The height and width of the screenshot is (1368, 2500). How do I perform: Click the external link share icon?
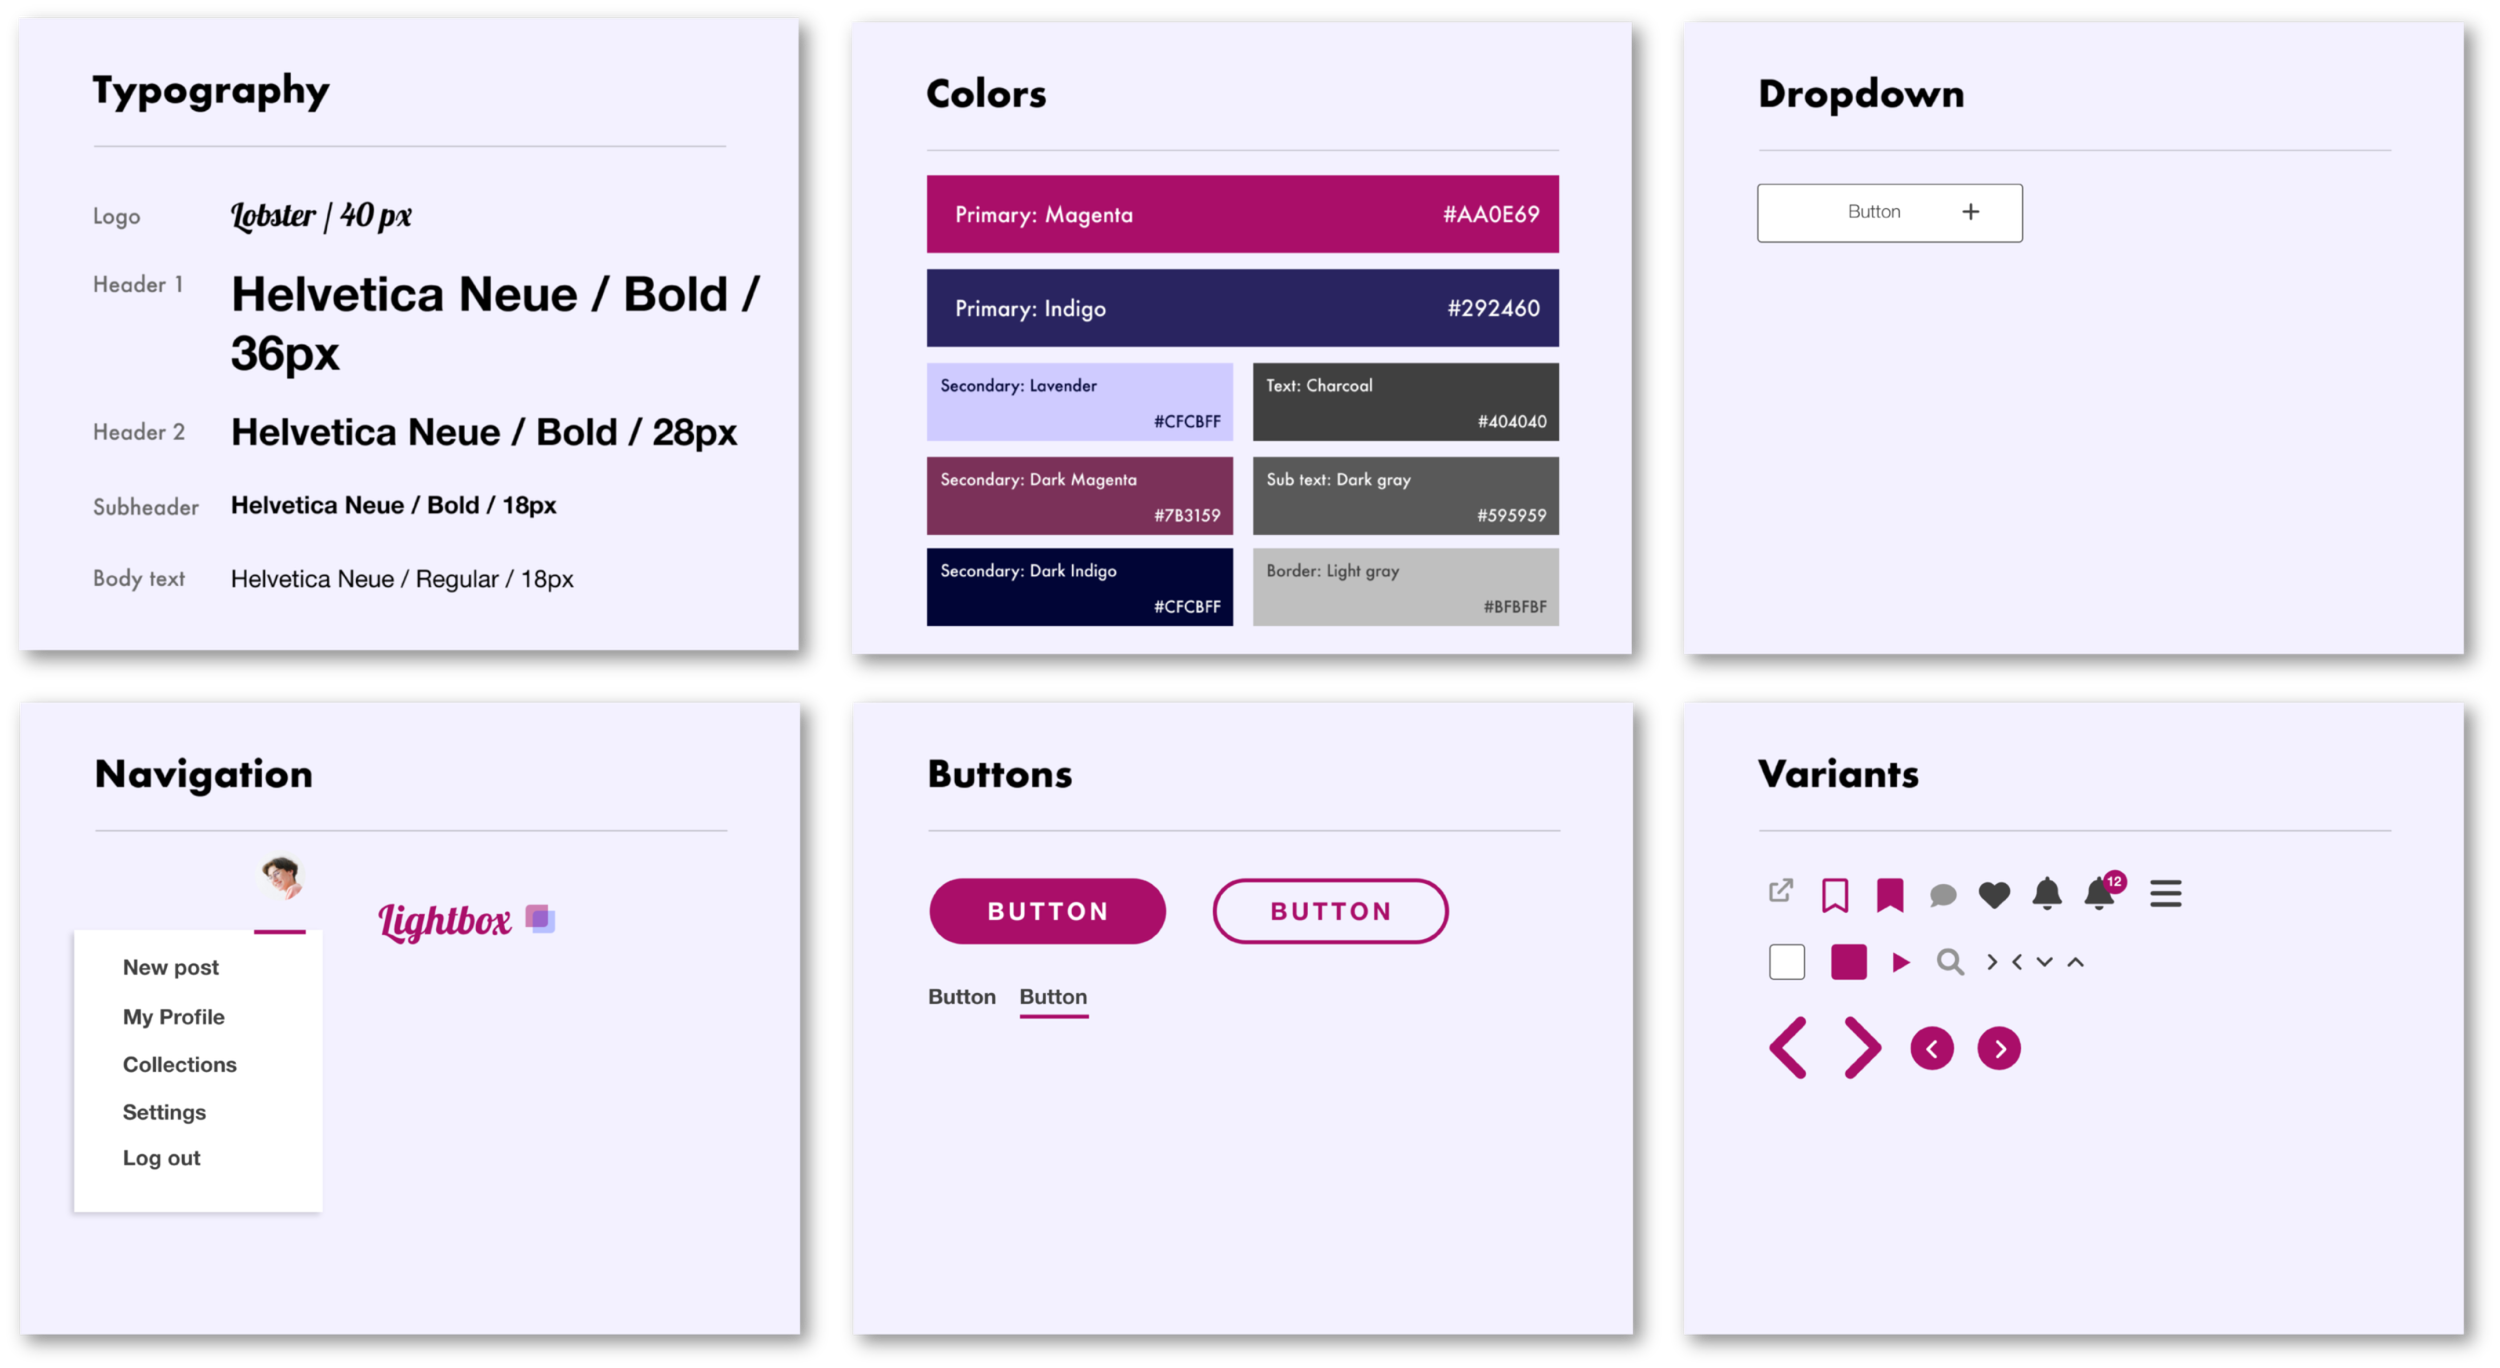point(1781,890)
